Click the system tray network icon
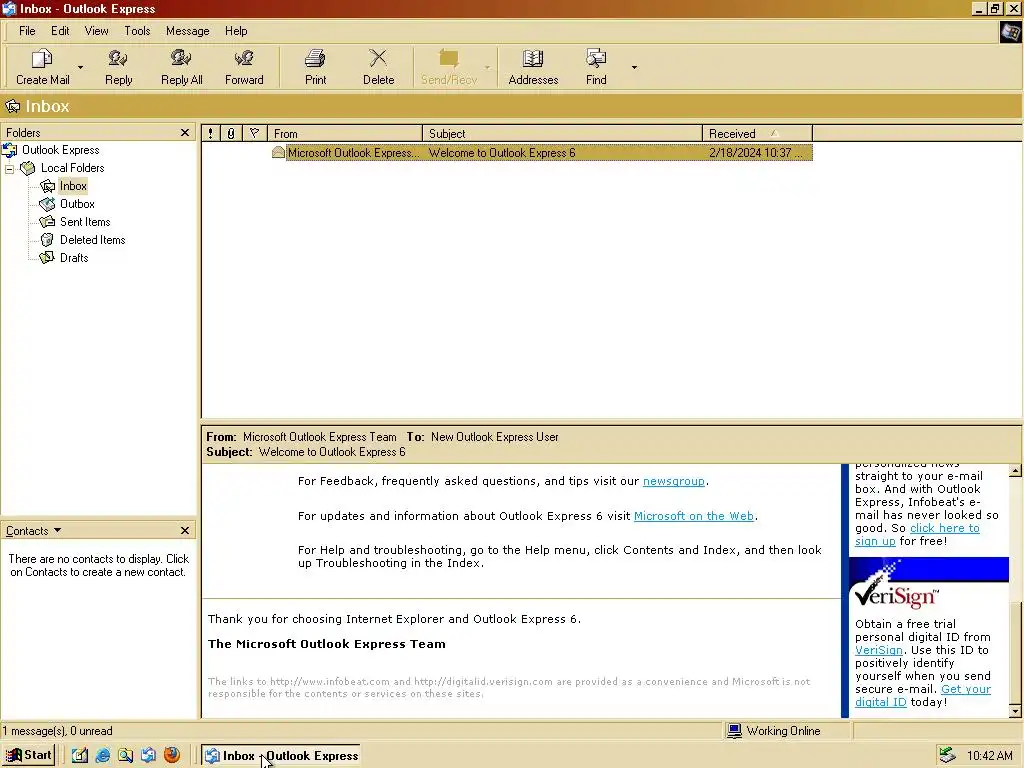1024x768 pixels. (x=948, y=756)
